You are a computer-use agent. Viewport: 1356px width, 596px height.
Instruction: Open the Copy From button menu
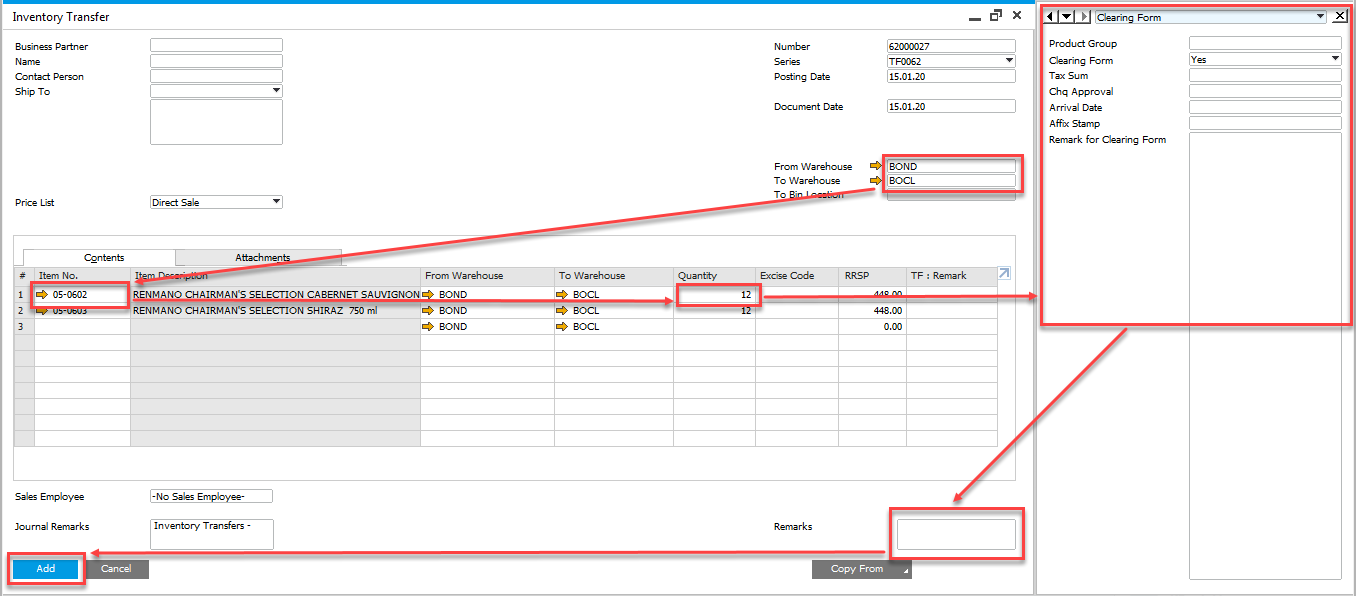click(862, 569)
